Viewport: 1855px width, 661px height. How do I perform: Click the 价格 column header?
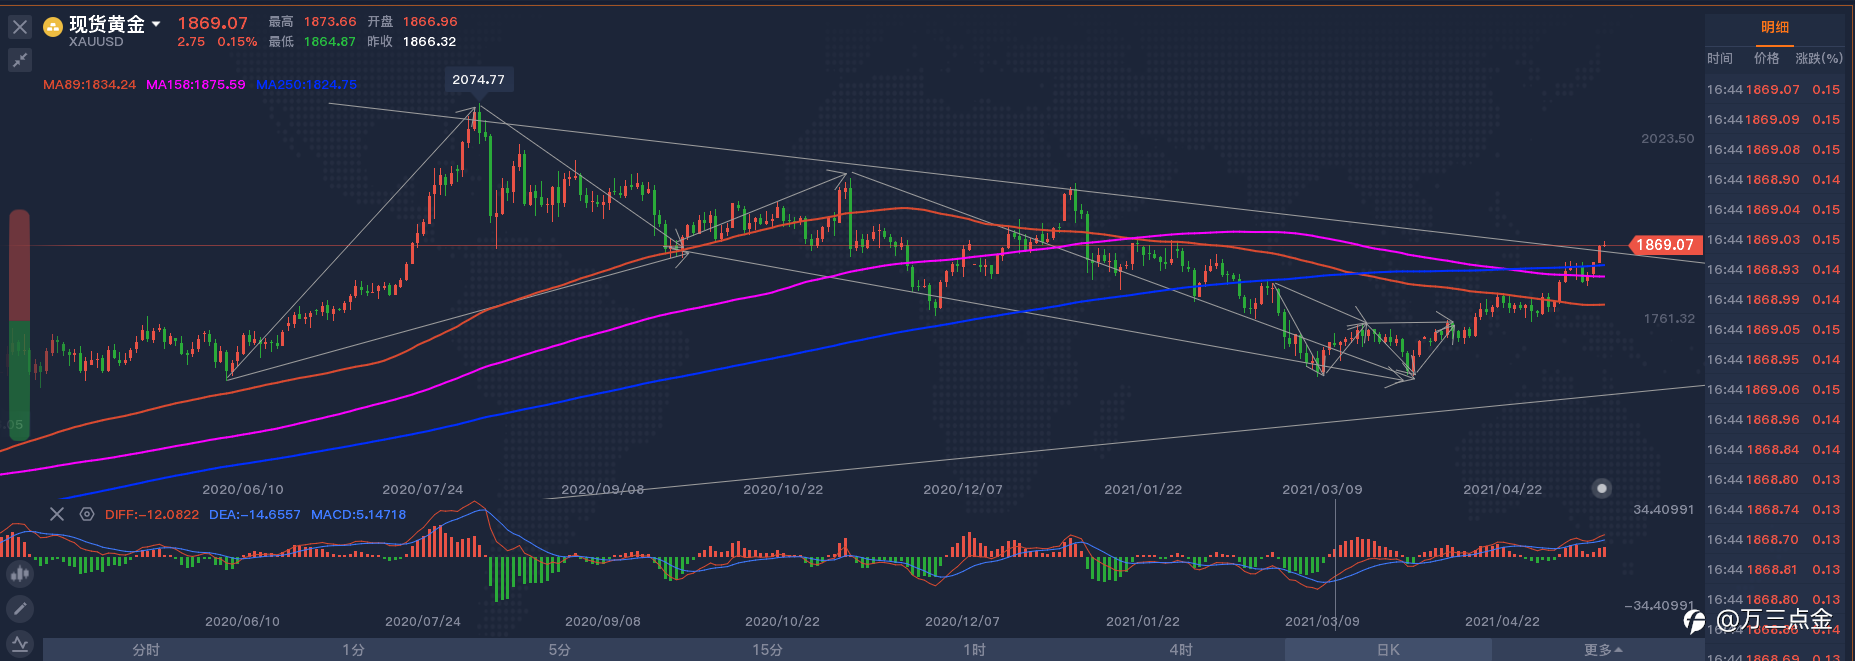[1767, 58]
